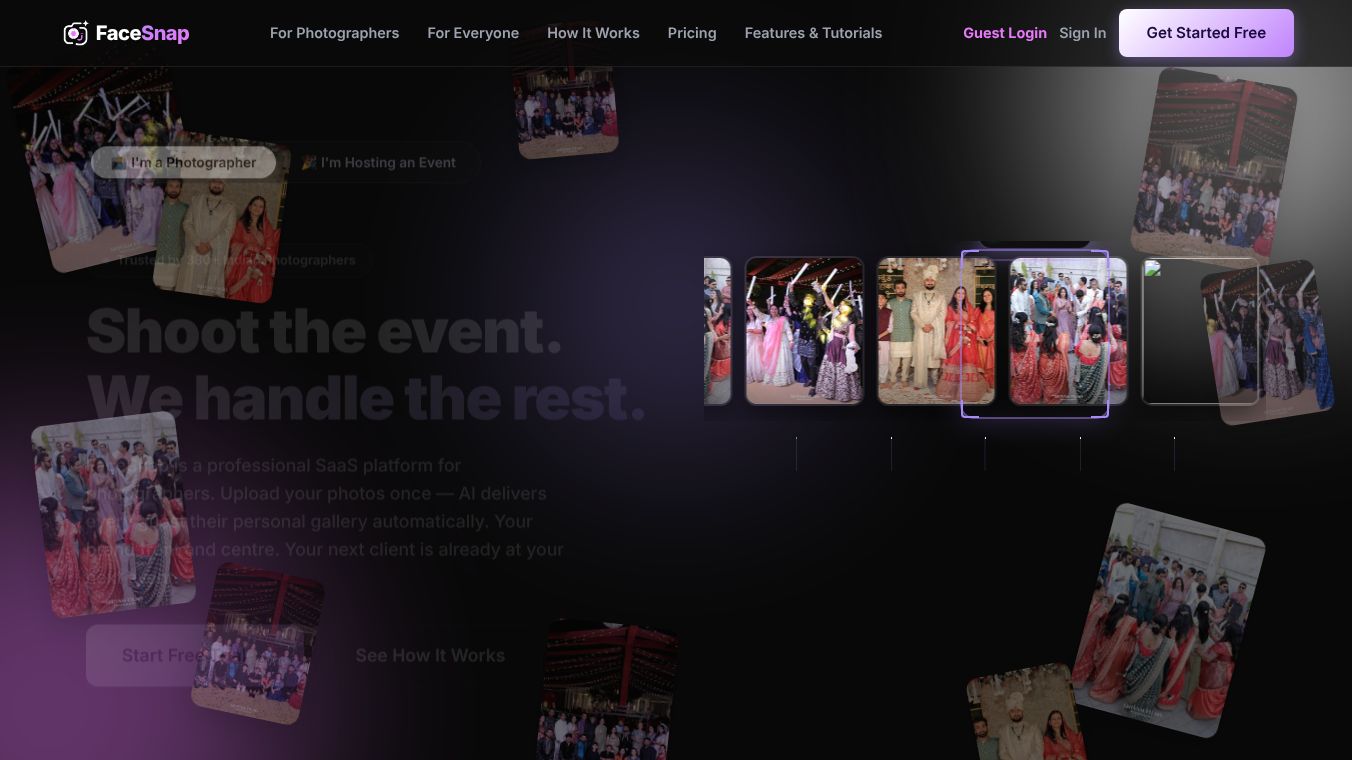Select the broken image placeholder in the carousel
1352x760 pixels.
tap(1200, 331)
